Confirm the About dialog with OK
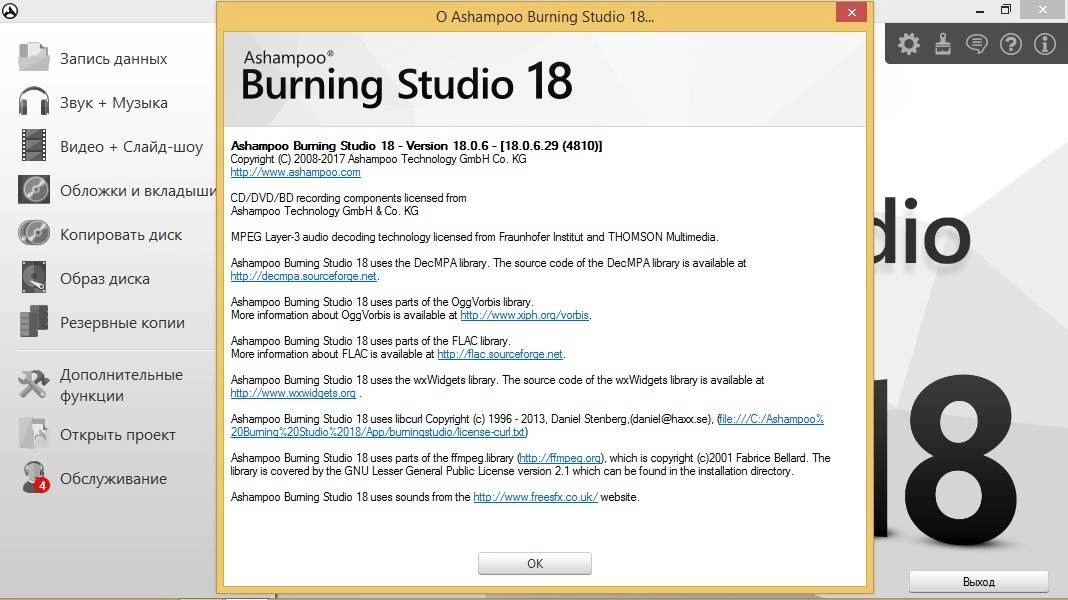Viewport: 1068px width, 600px height. coord(535,564)
